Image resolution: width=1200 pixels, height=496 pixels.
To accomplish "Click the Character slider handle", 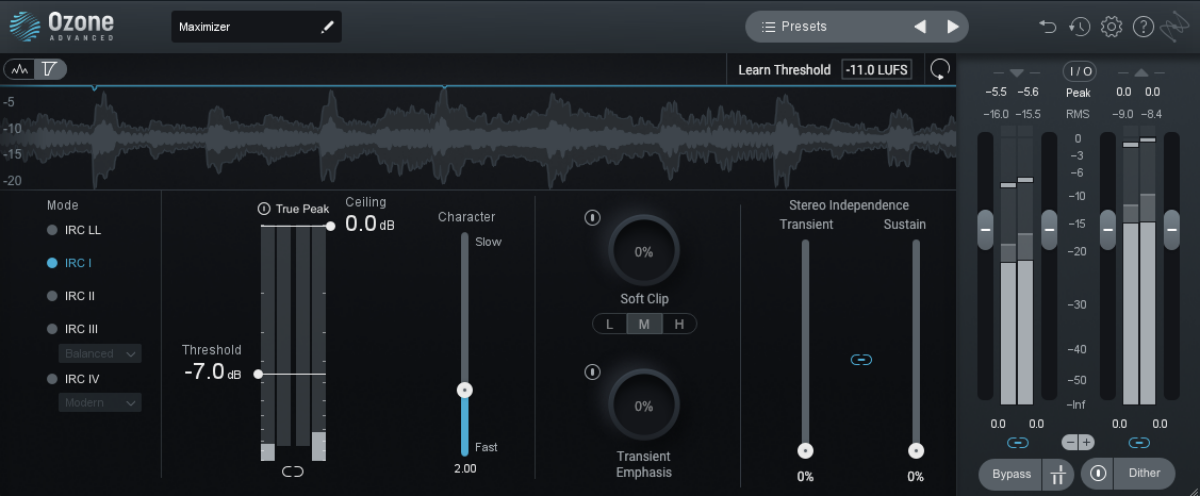I will (464, 390).
